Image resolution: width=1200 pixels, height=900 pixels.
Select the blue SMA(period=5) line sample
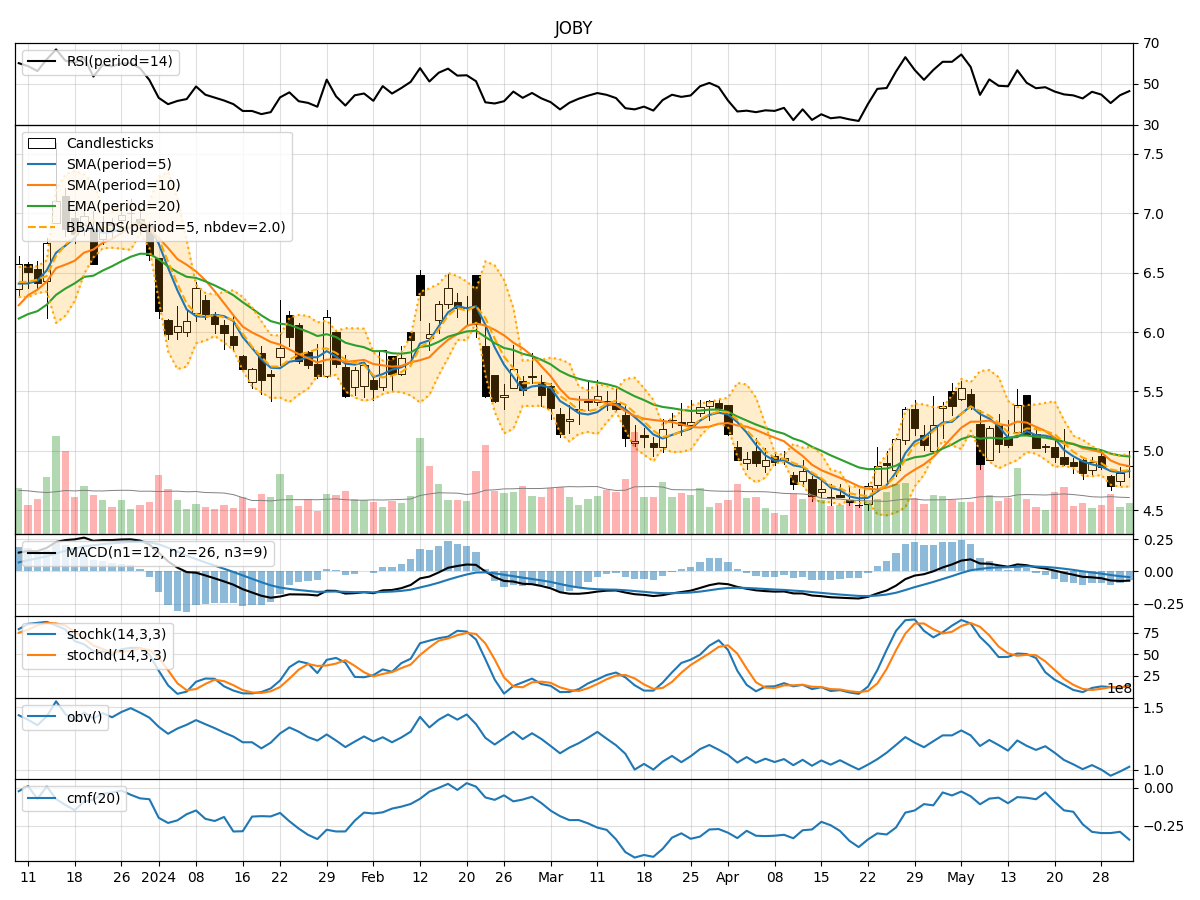tap(42, 162)
